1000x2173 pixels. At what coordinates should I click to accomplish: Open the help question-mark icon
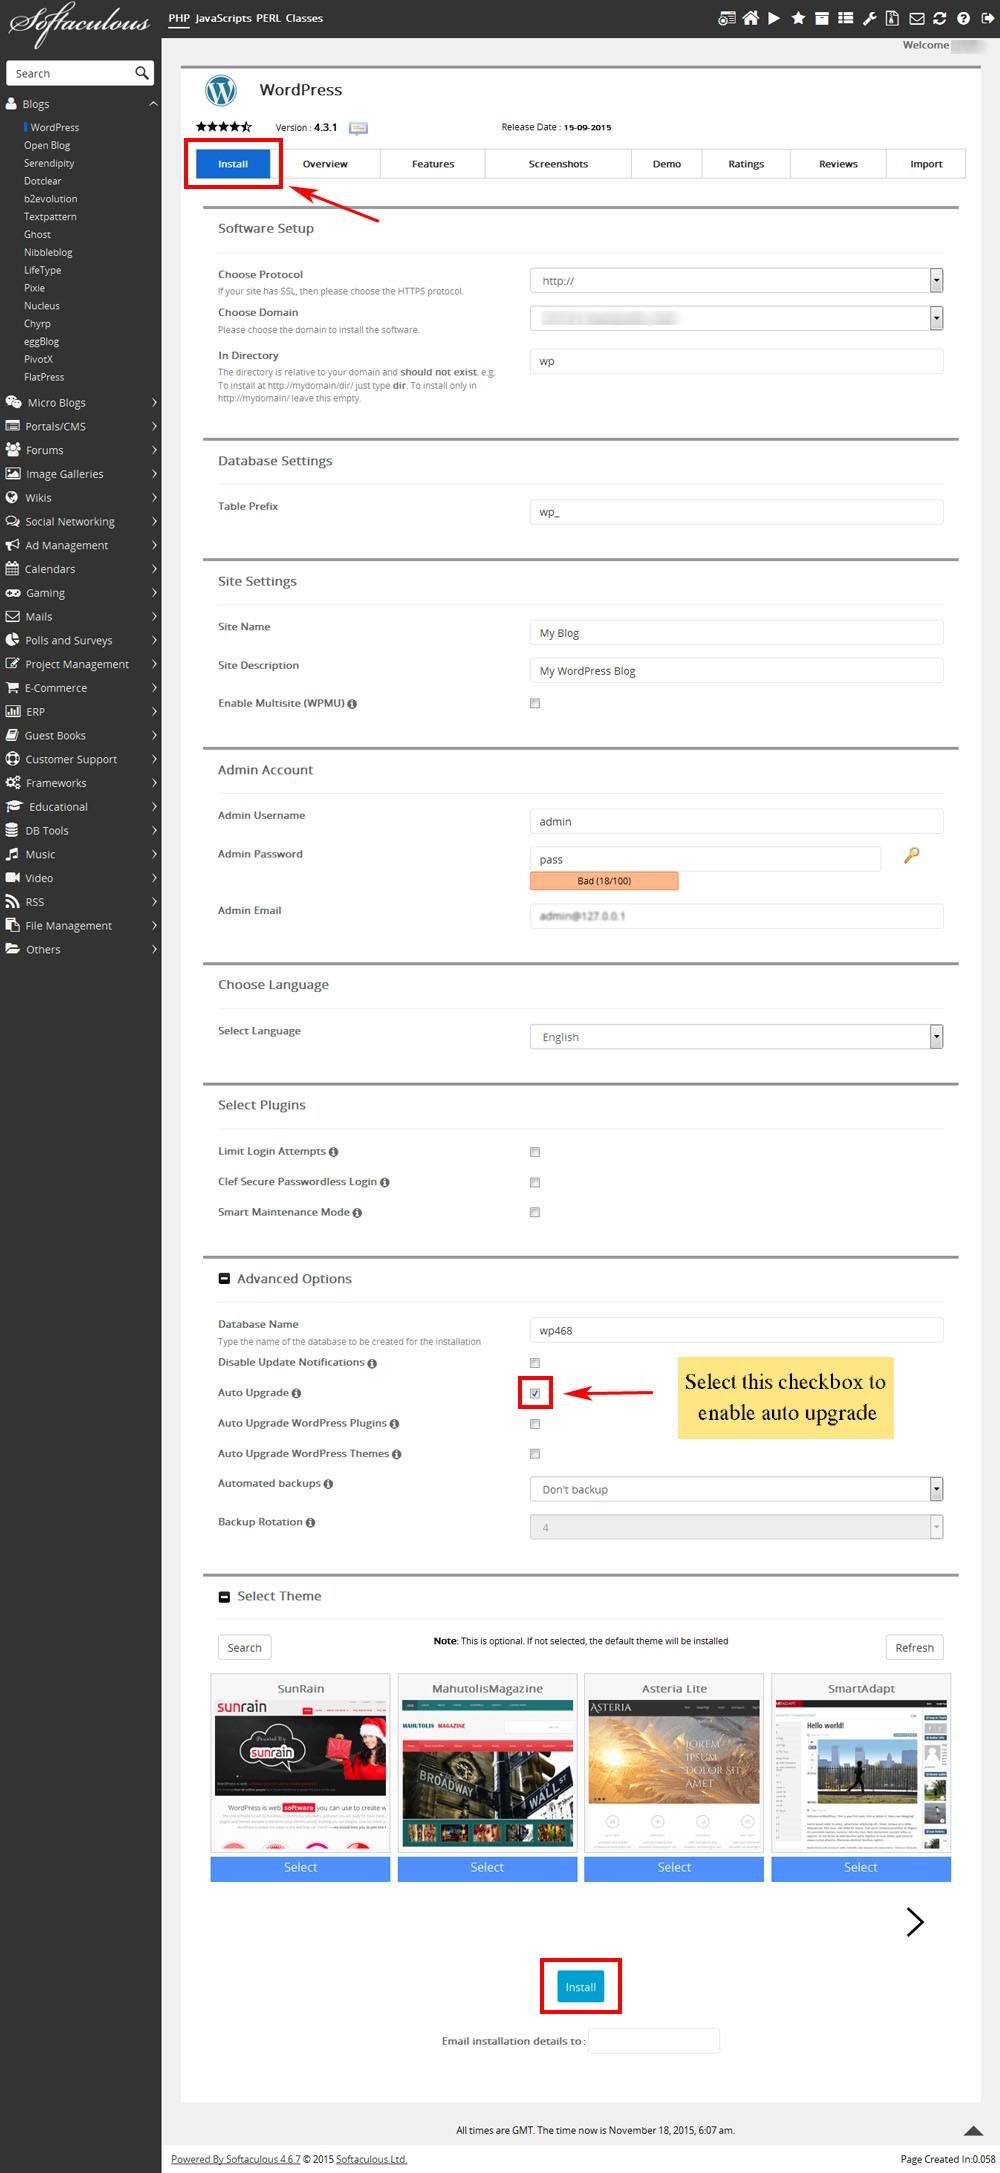(963, 18)
